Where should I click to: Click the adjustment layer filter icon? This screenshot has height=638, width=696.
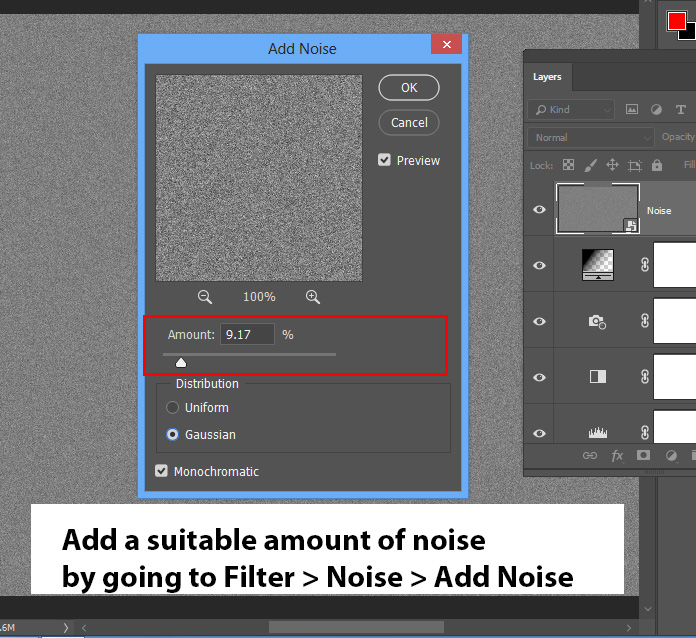[x=656, y=109]
